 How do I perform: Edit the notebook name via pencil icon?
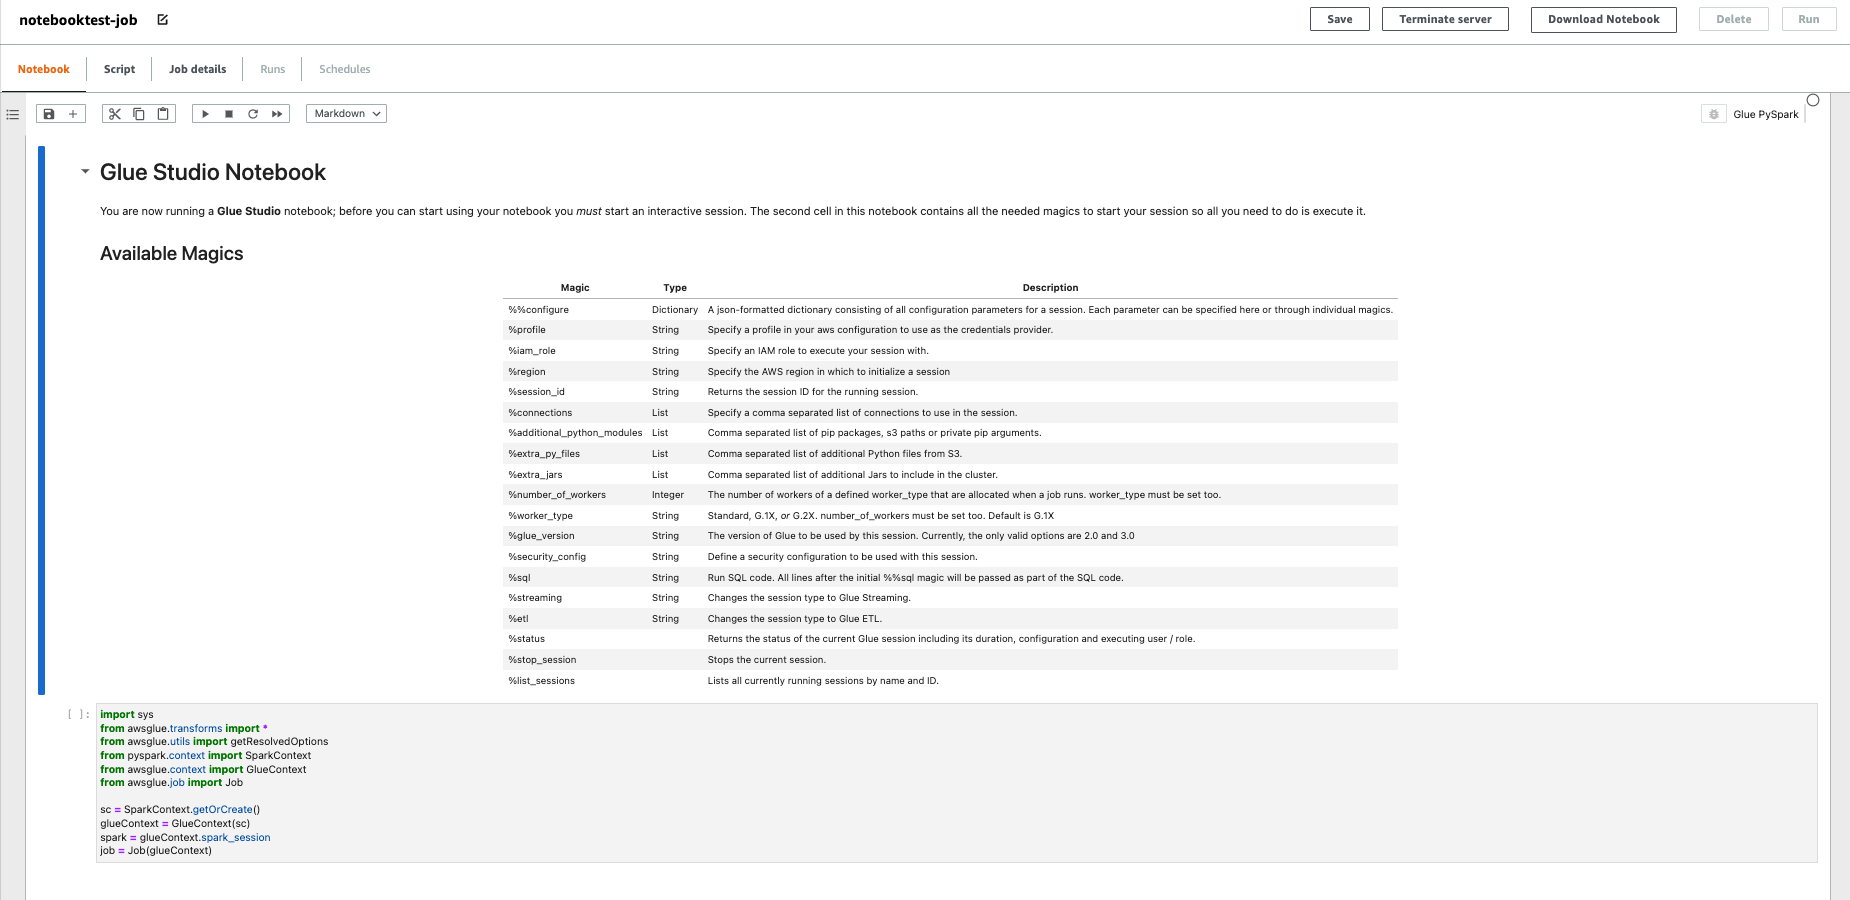161,17
